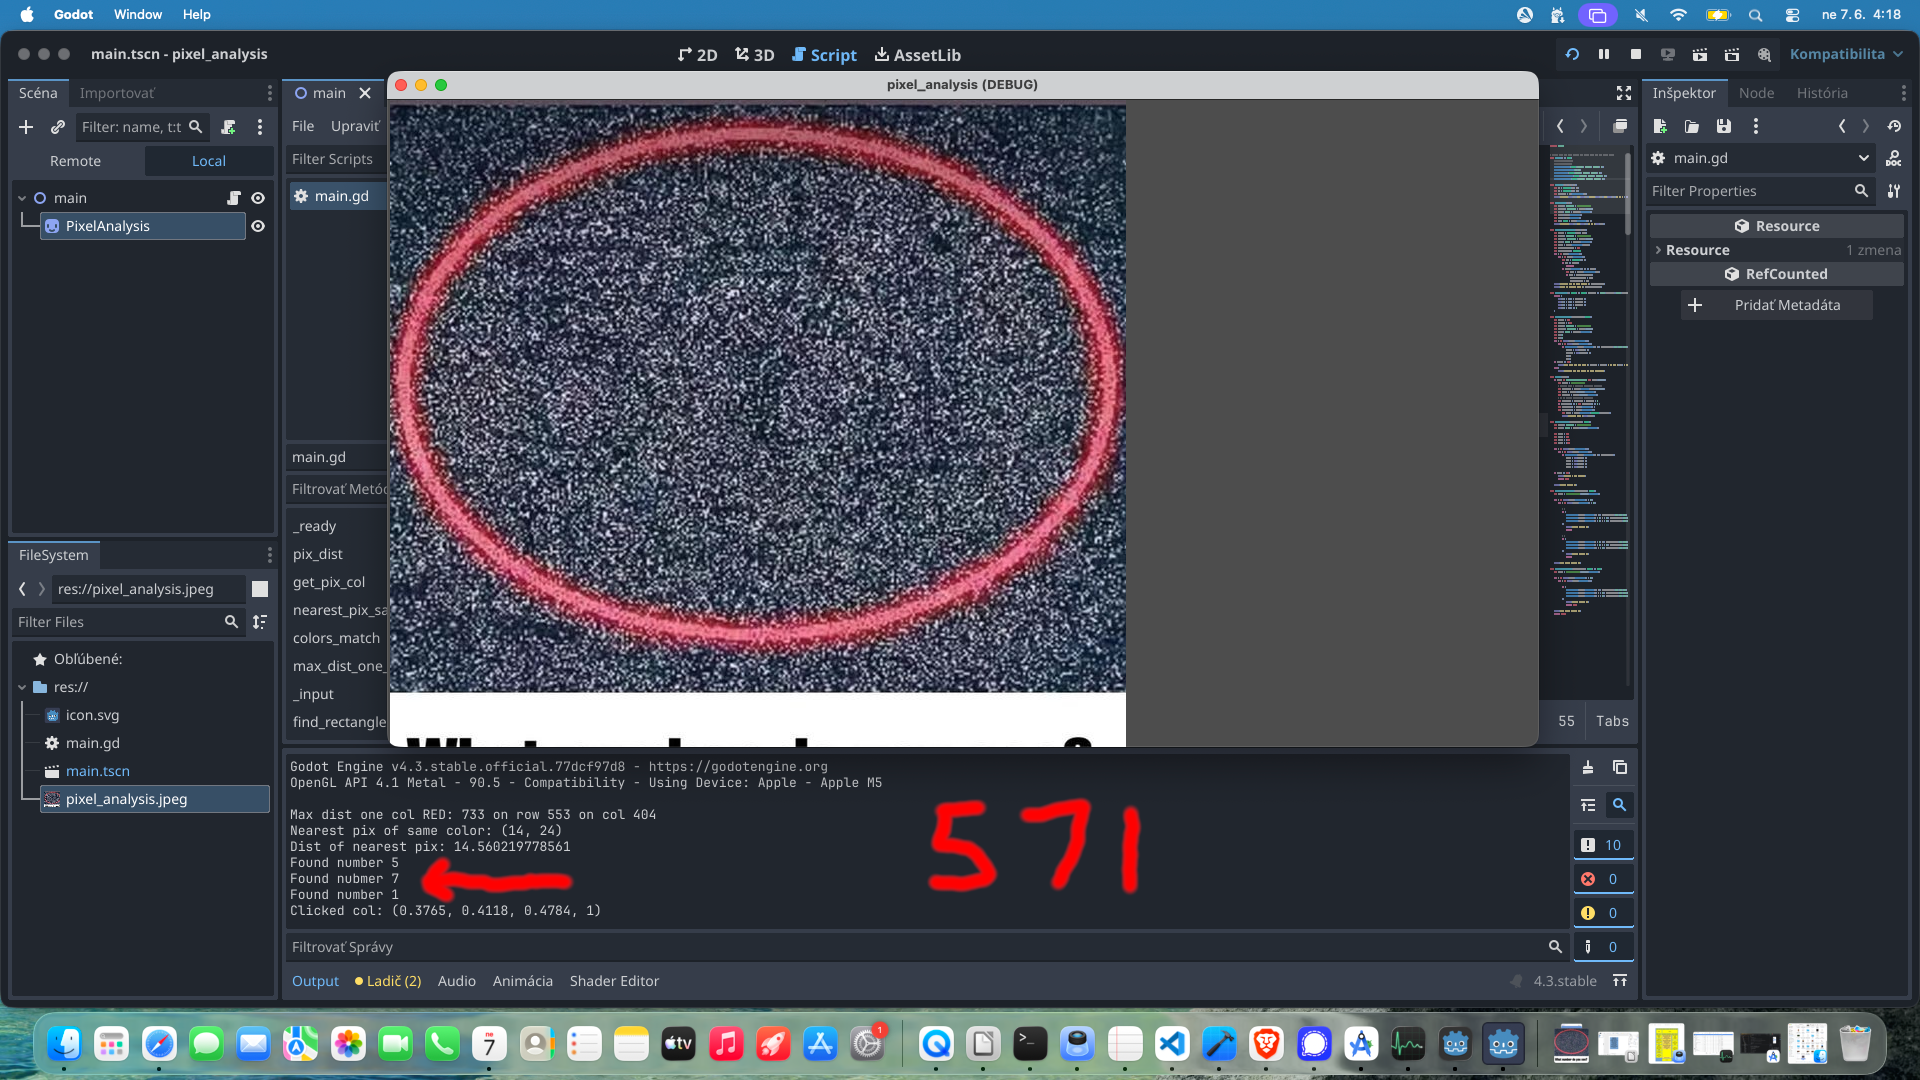Open the Upraviť menu in script editor

[x=355, y=126]
